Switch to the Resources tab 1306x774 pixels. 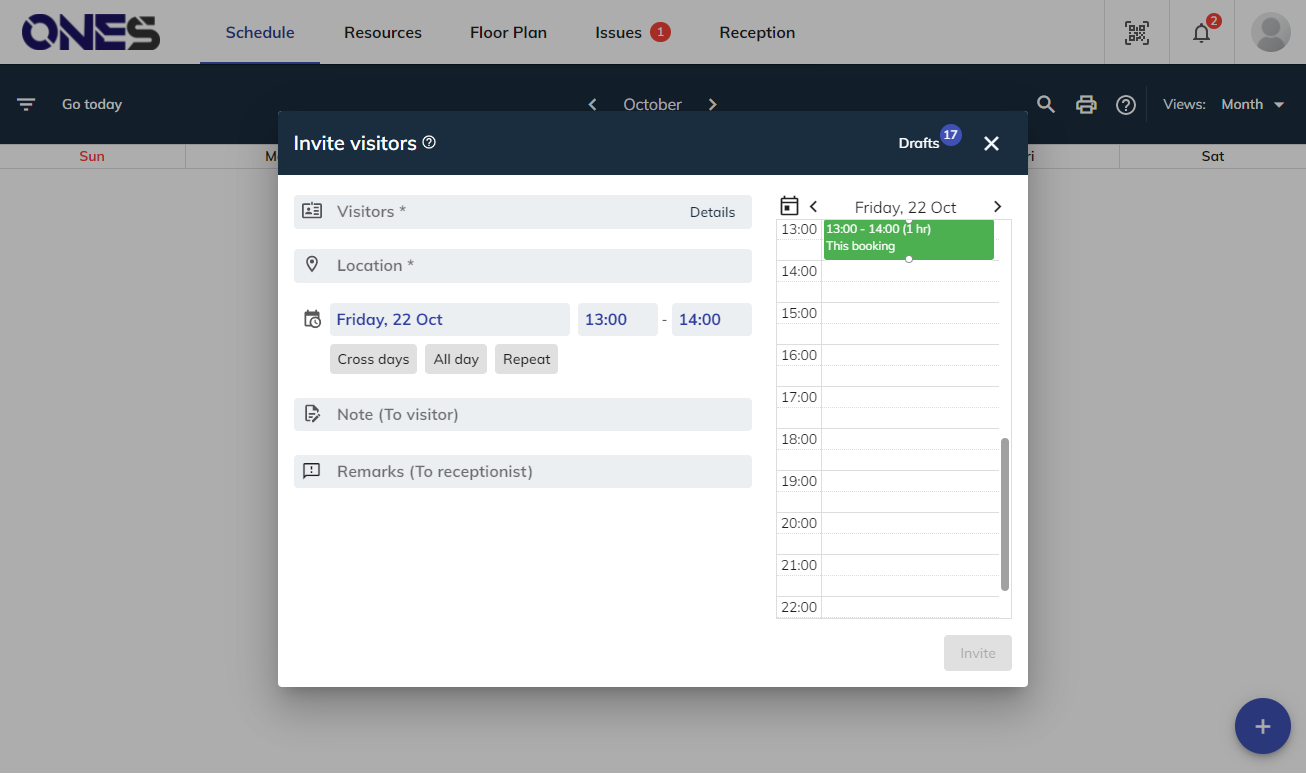[383, 32]
